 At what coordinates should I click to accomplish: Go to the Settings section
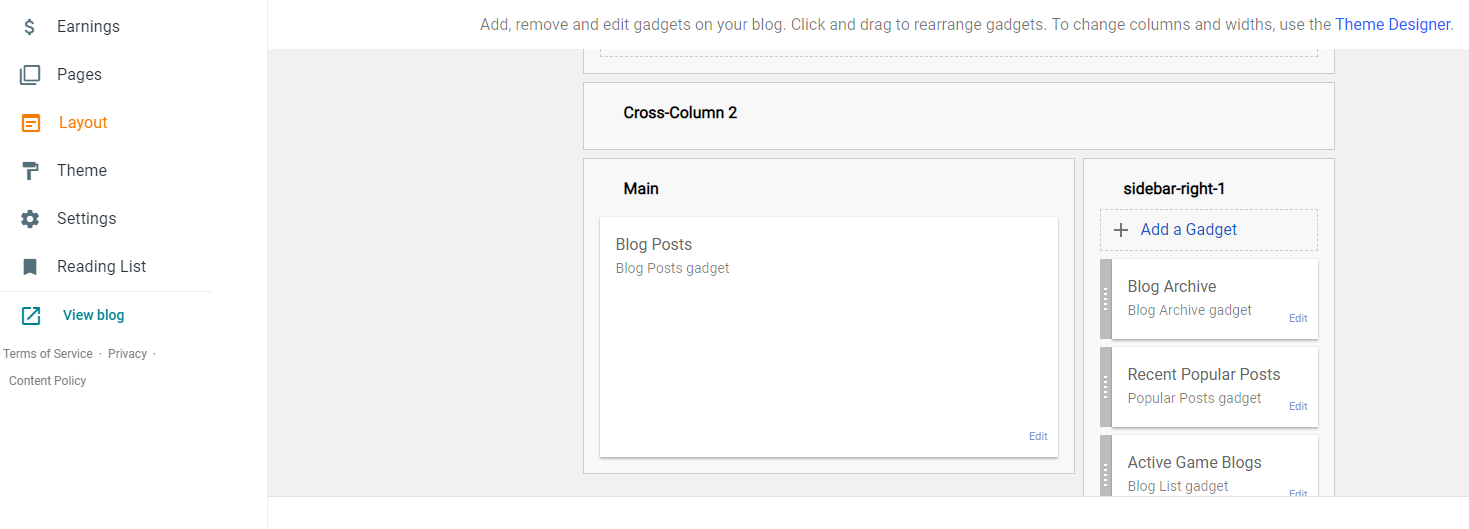[x=86, y=219]
